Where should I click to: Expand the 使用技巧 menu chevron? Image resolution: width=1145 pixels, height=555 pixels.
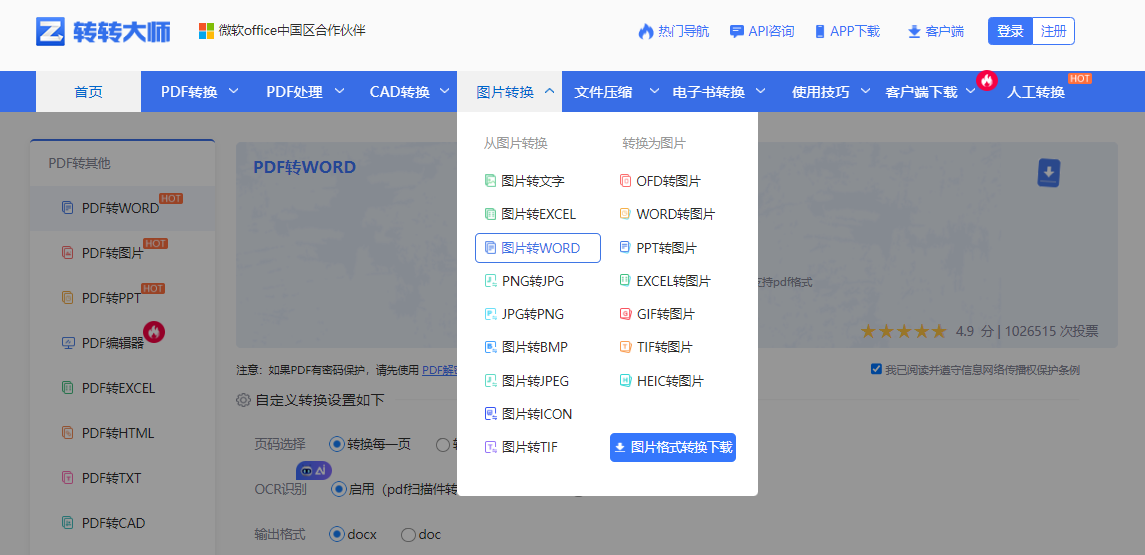click(866, 91)
